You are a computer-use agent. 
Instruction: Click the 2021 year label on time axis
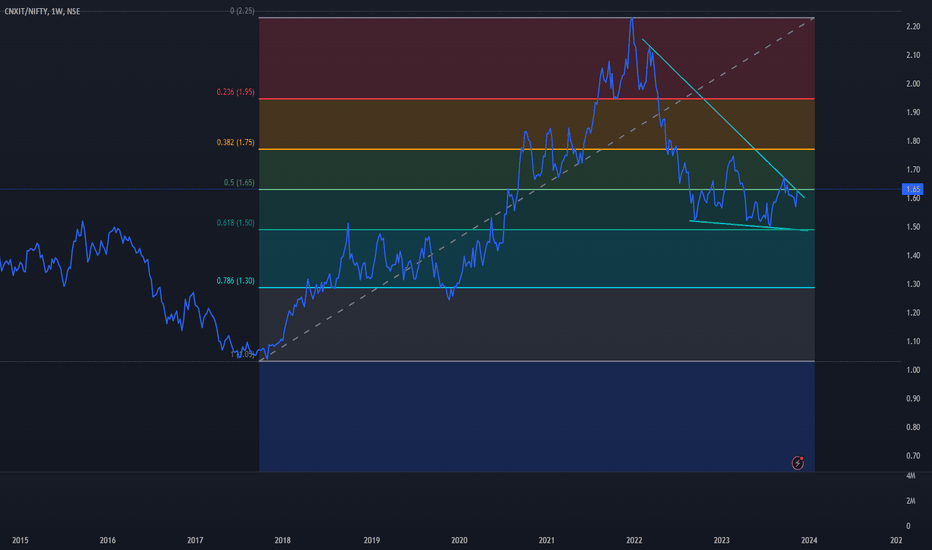tap(547, 540)
